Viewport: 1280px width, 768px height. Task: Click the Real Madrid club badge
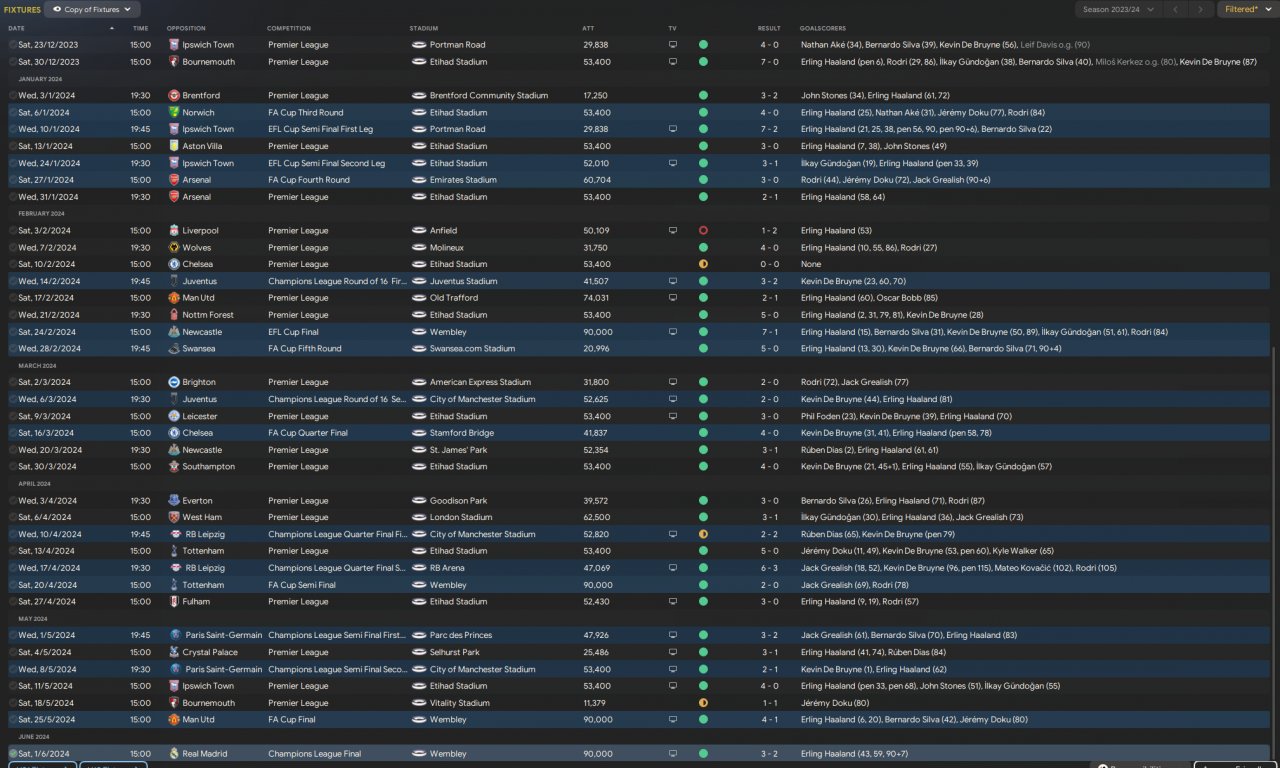coord(174,754)
